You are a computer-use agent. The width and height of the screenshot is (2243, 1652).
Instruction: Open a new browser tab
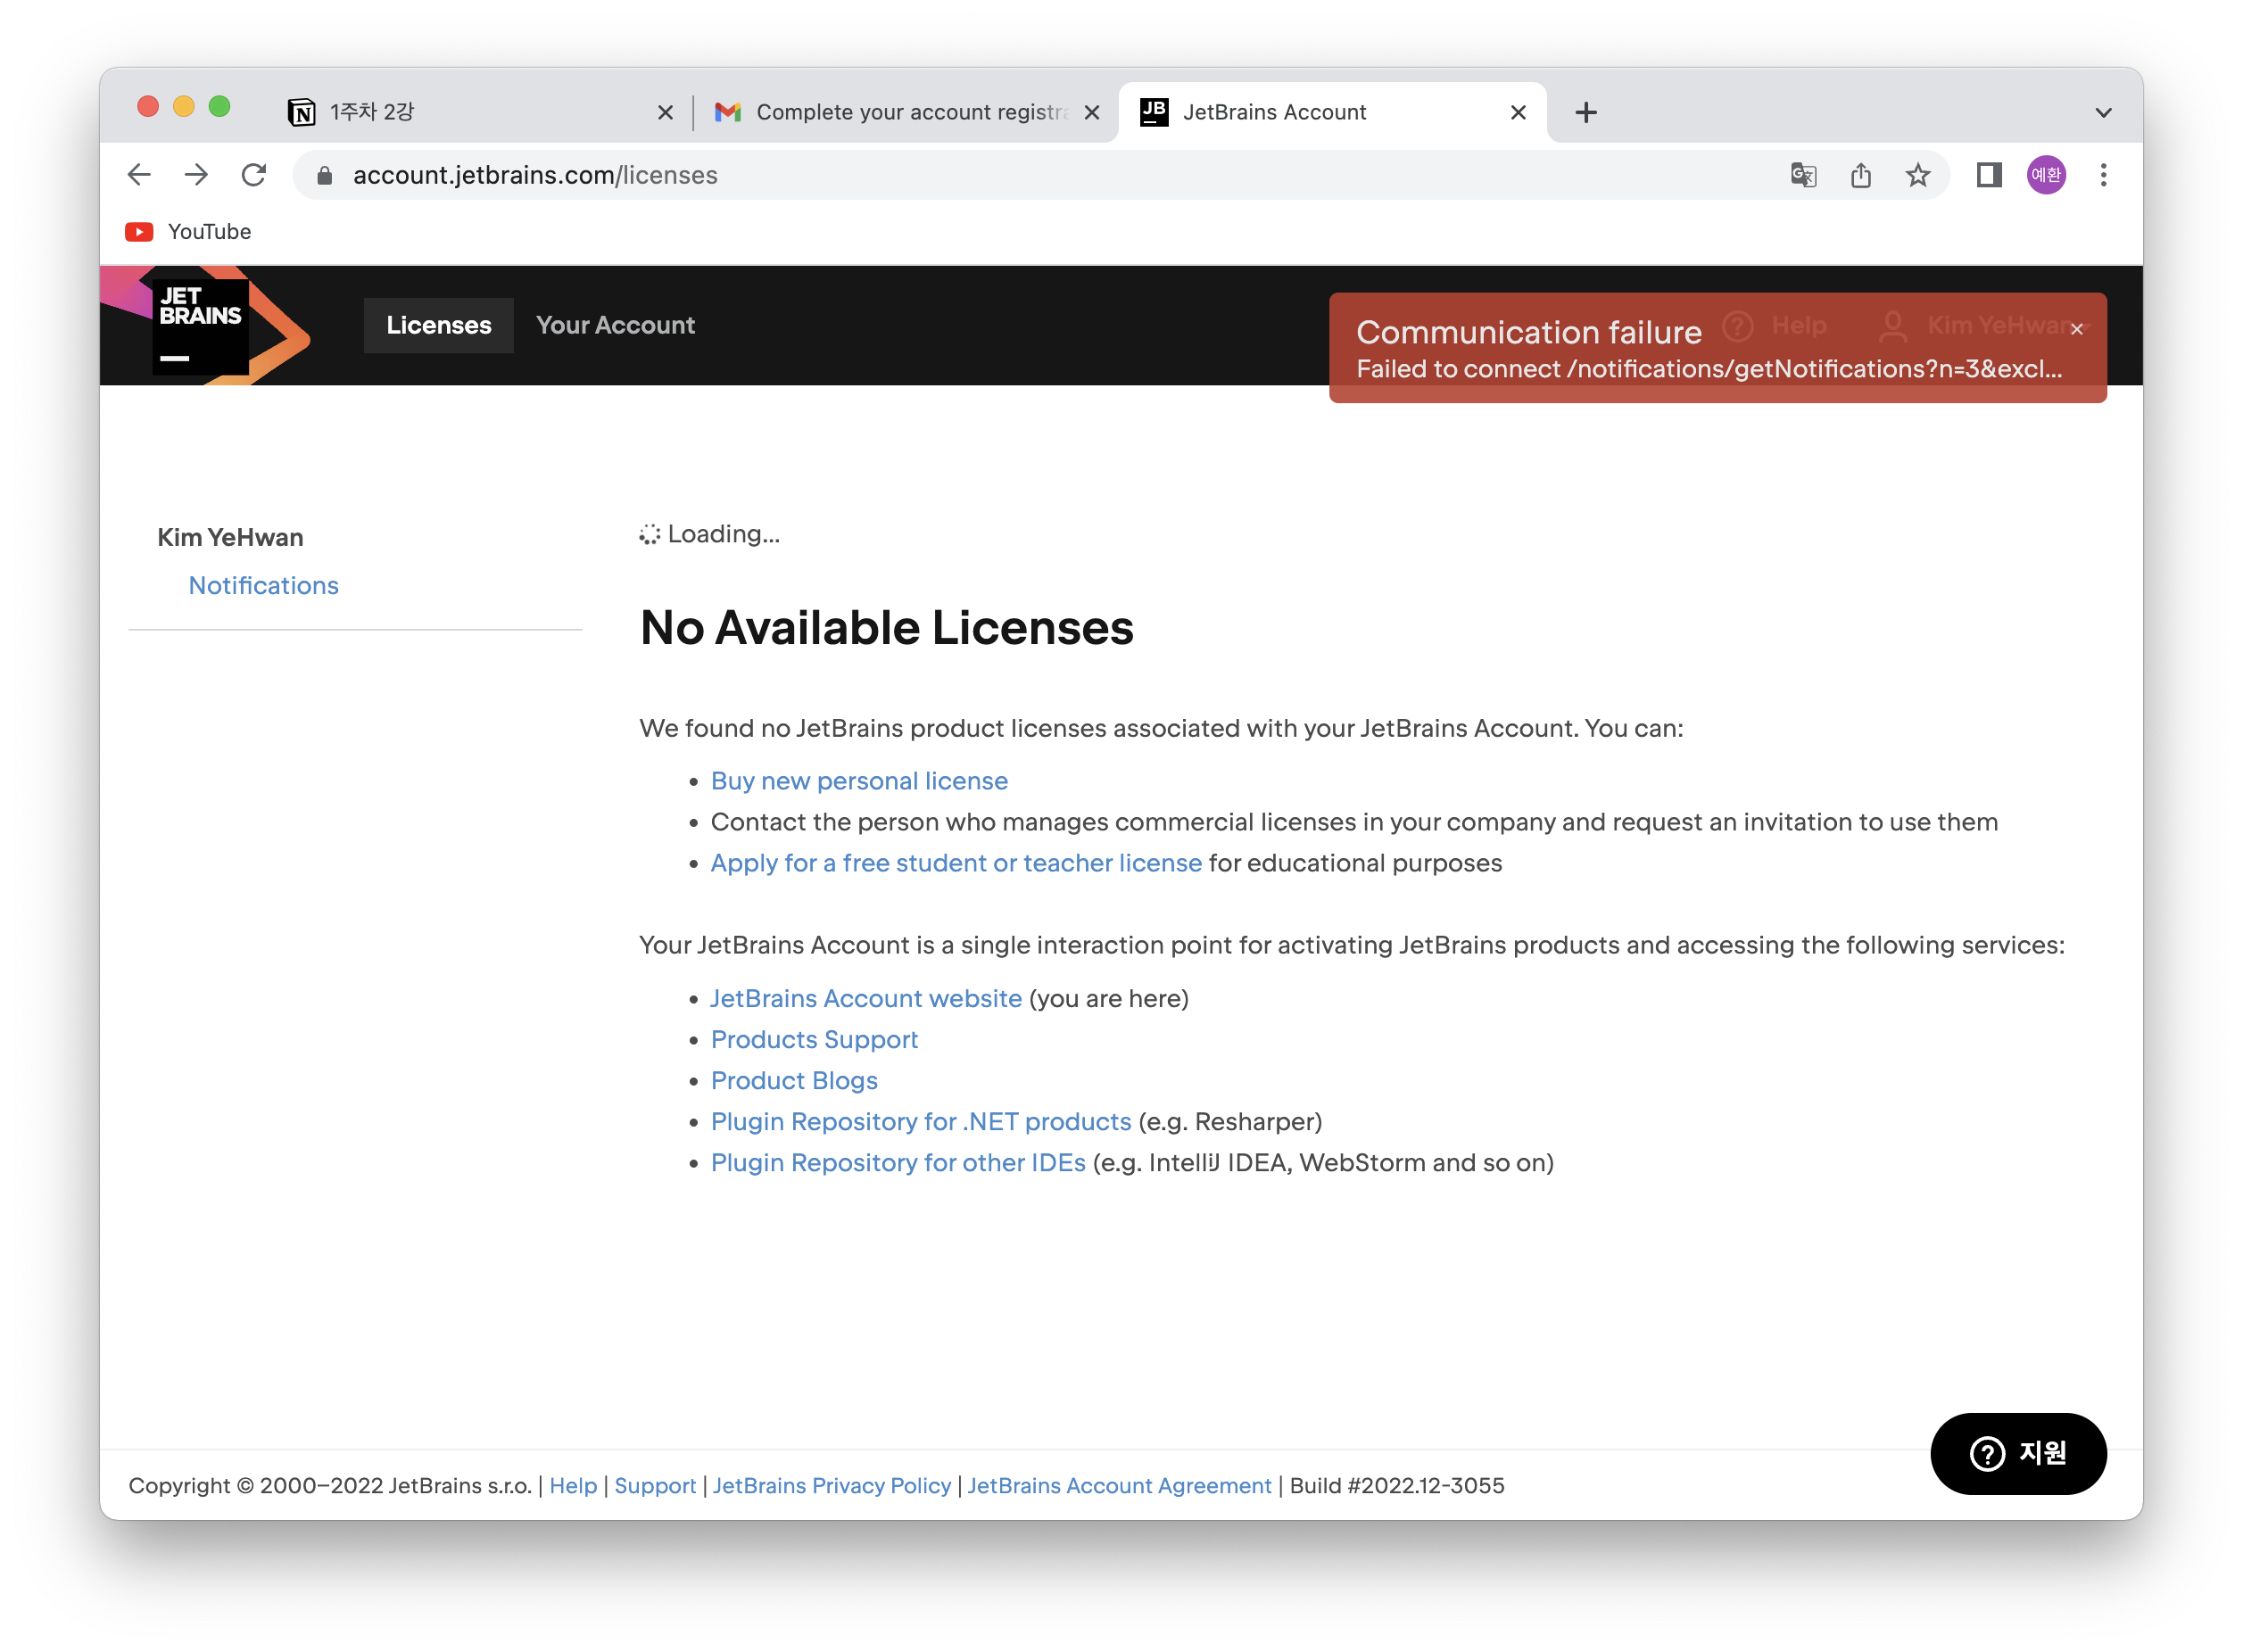coord(1586,112)
